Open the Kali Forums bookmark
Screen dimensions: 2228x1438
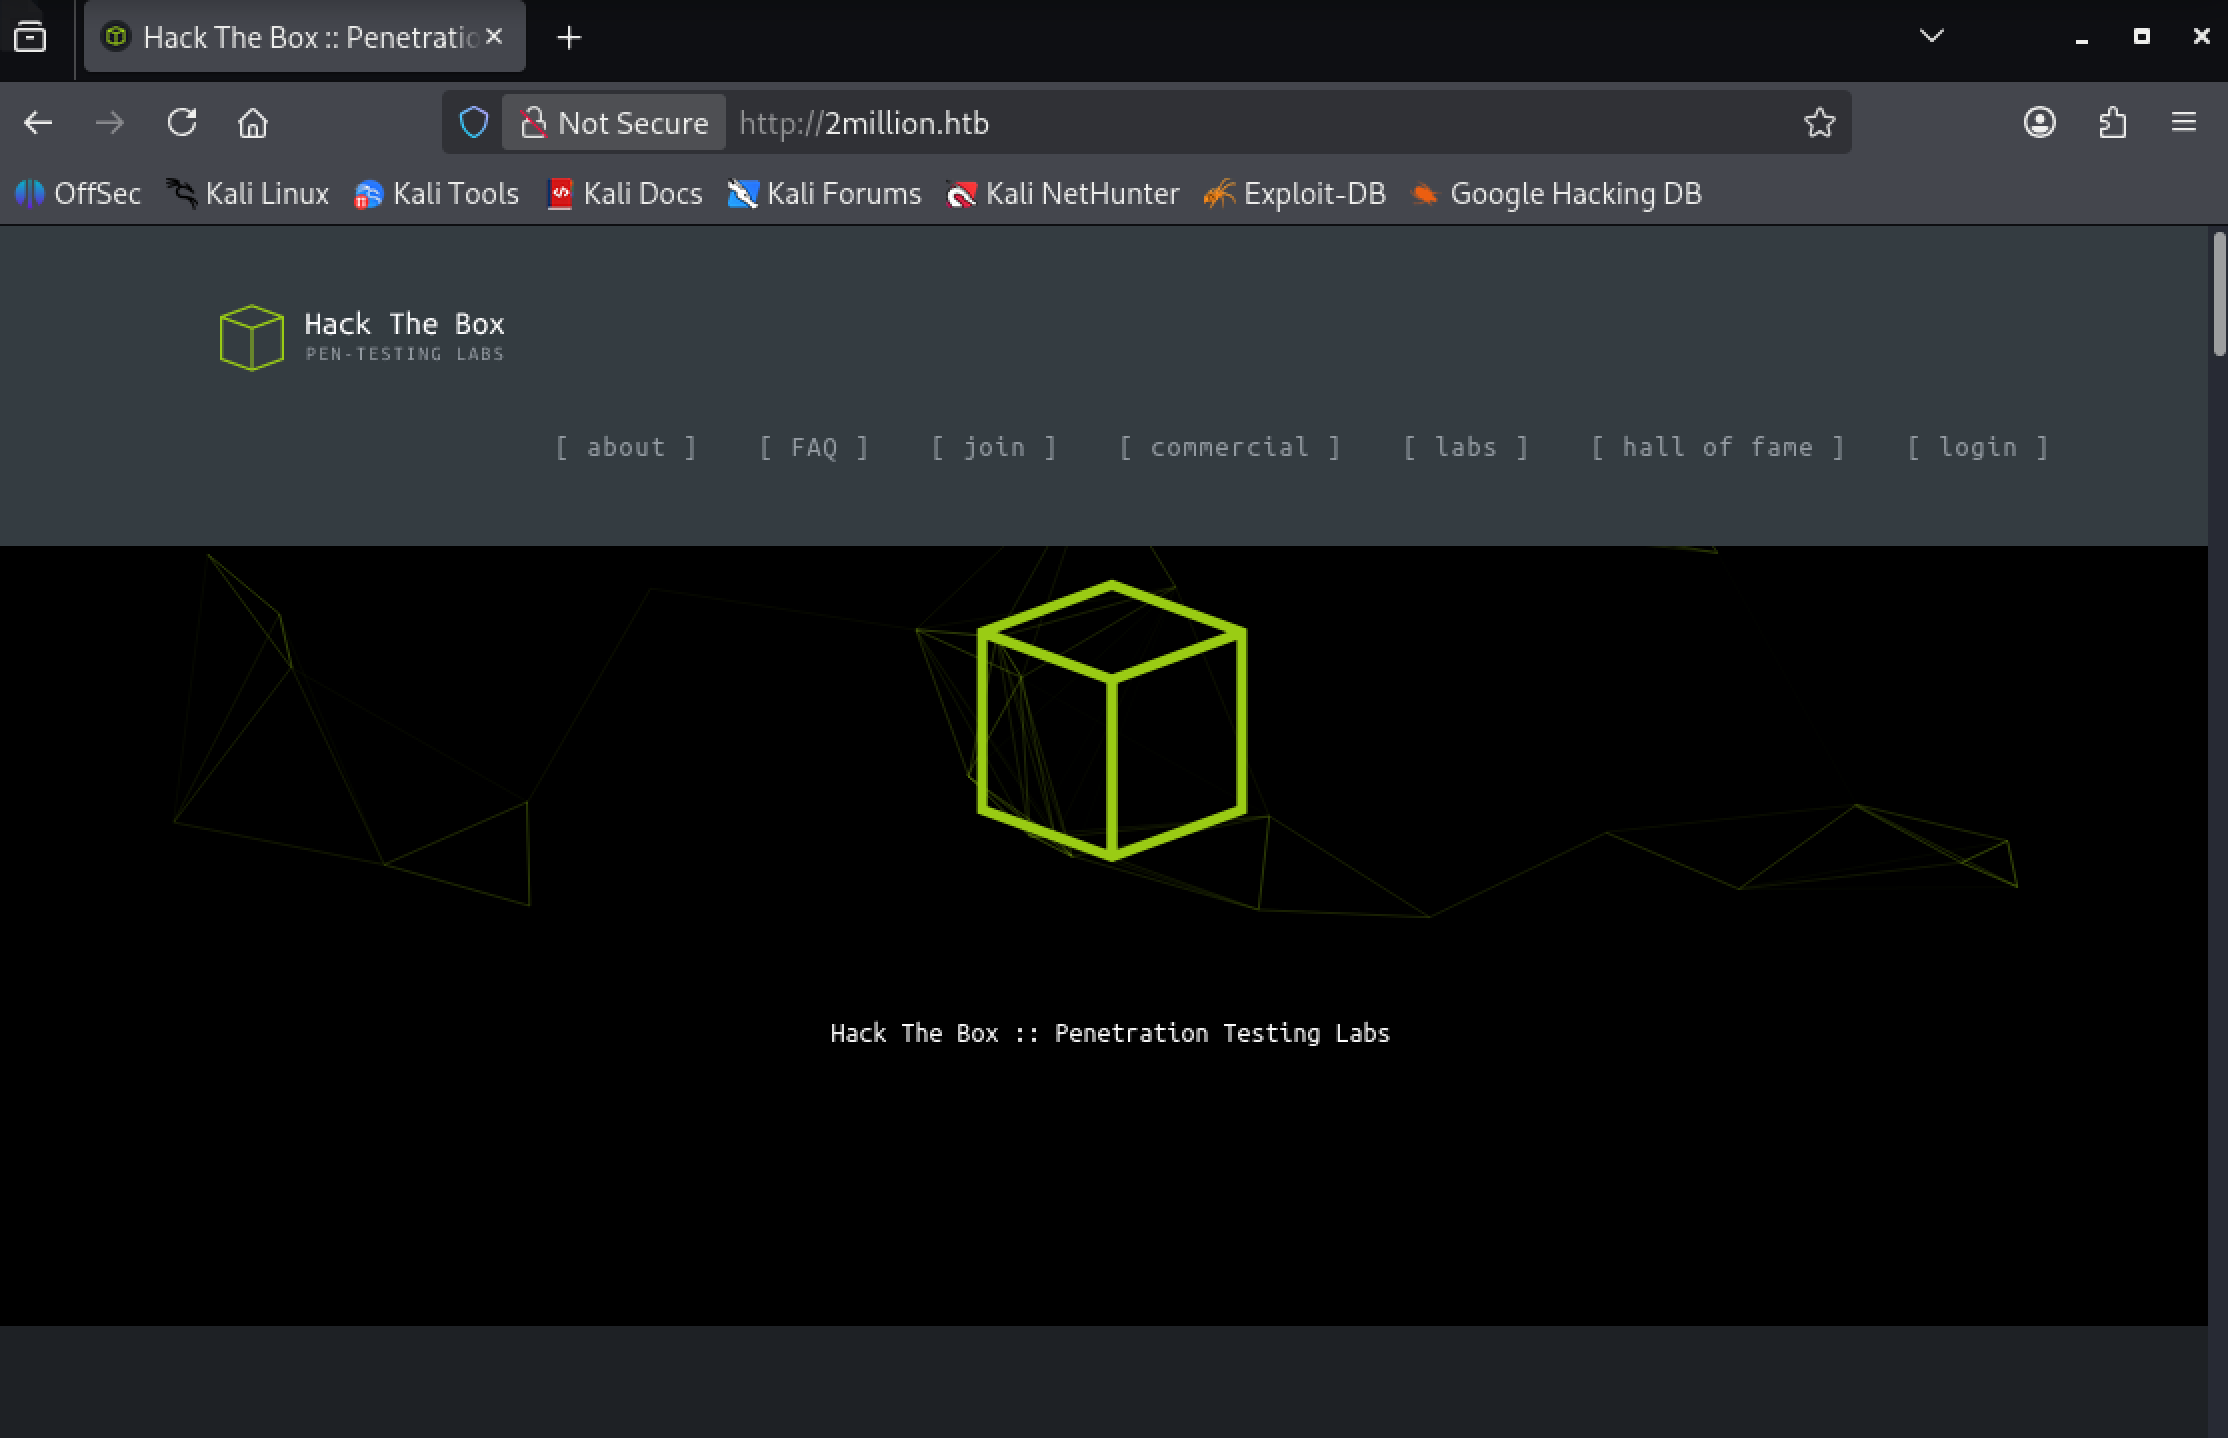[824, 194]
